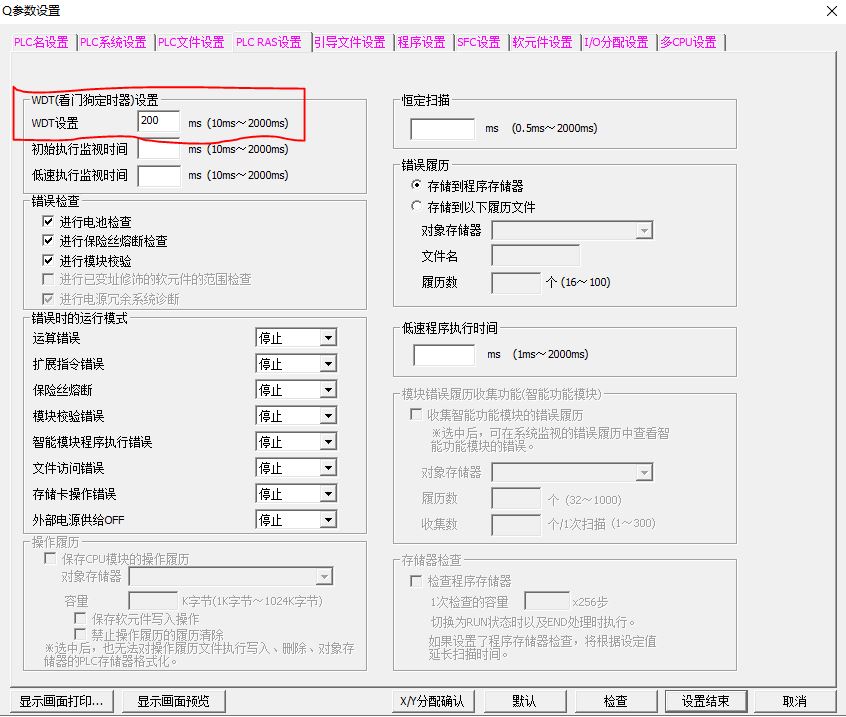This screenshot has height=717, width=846.
Task: Expand 保险丝熔断 mode dropdown
Action: (327, 390)
